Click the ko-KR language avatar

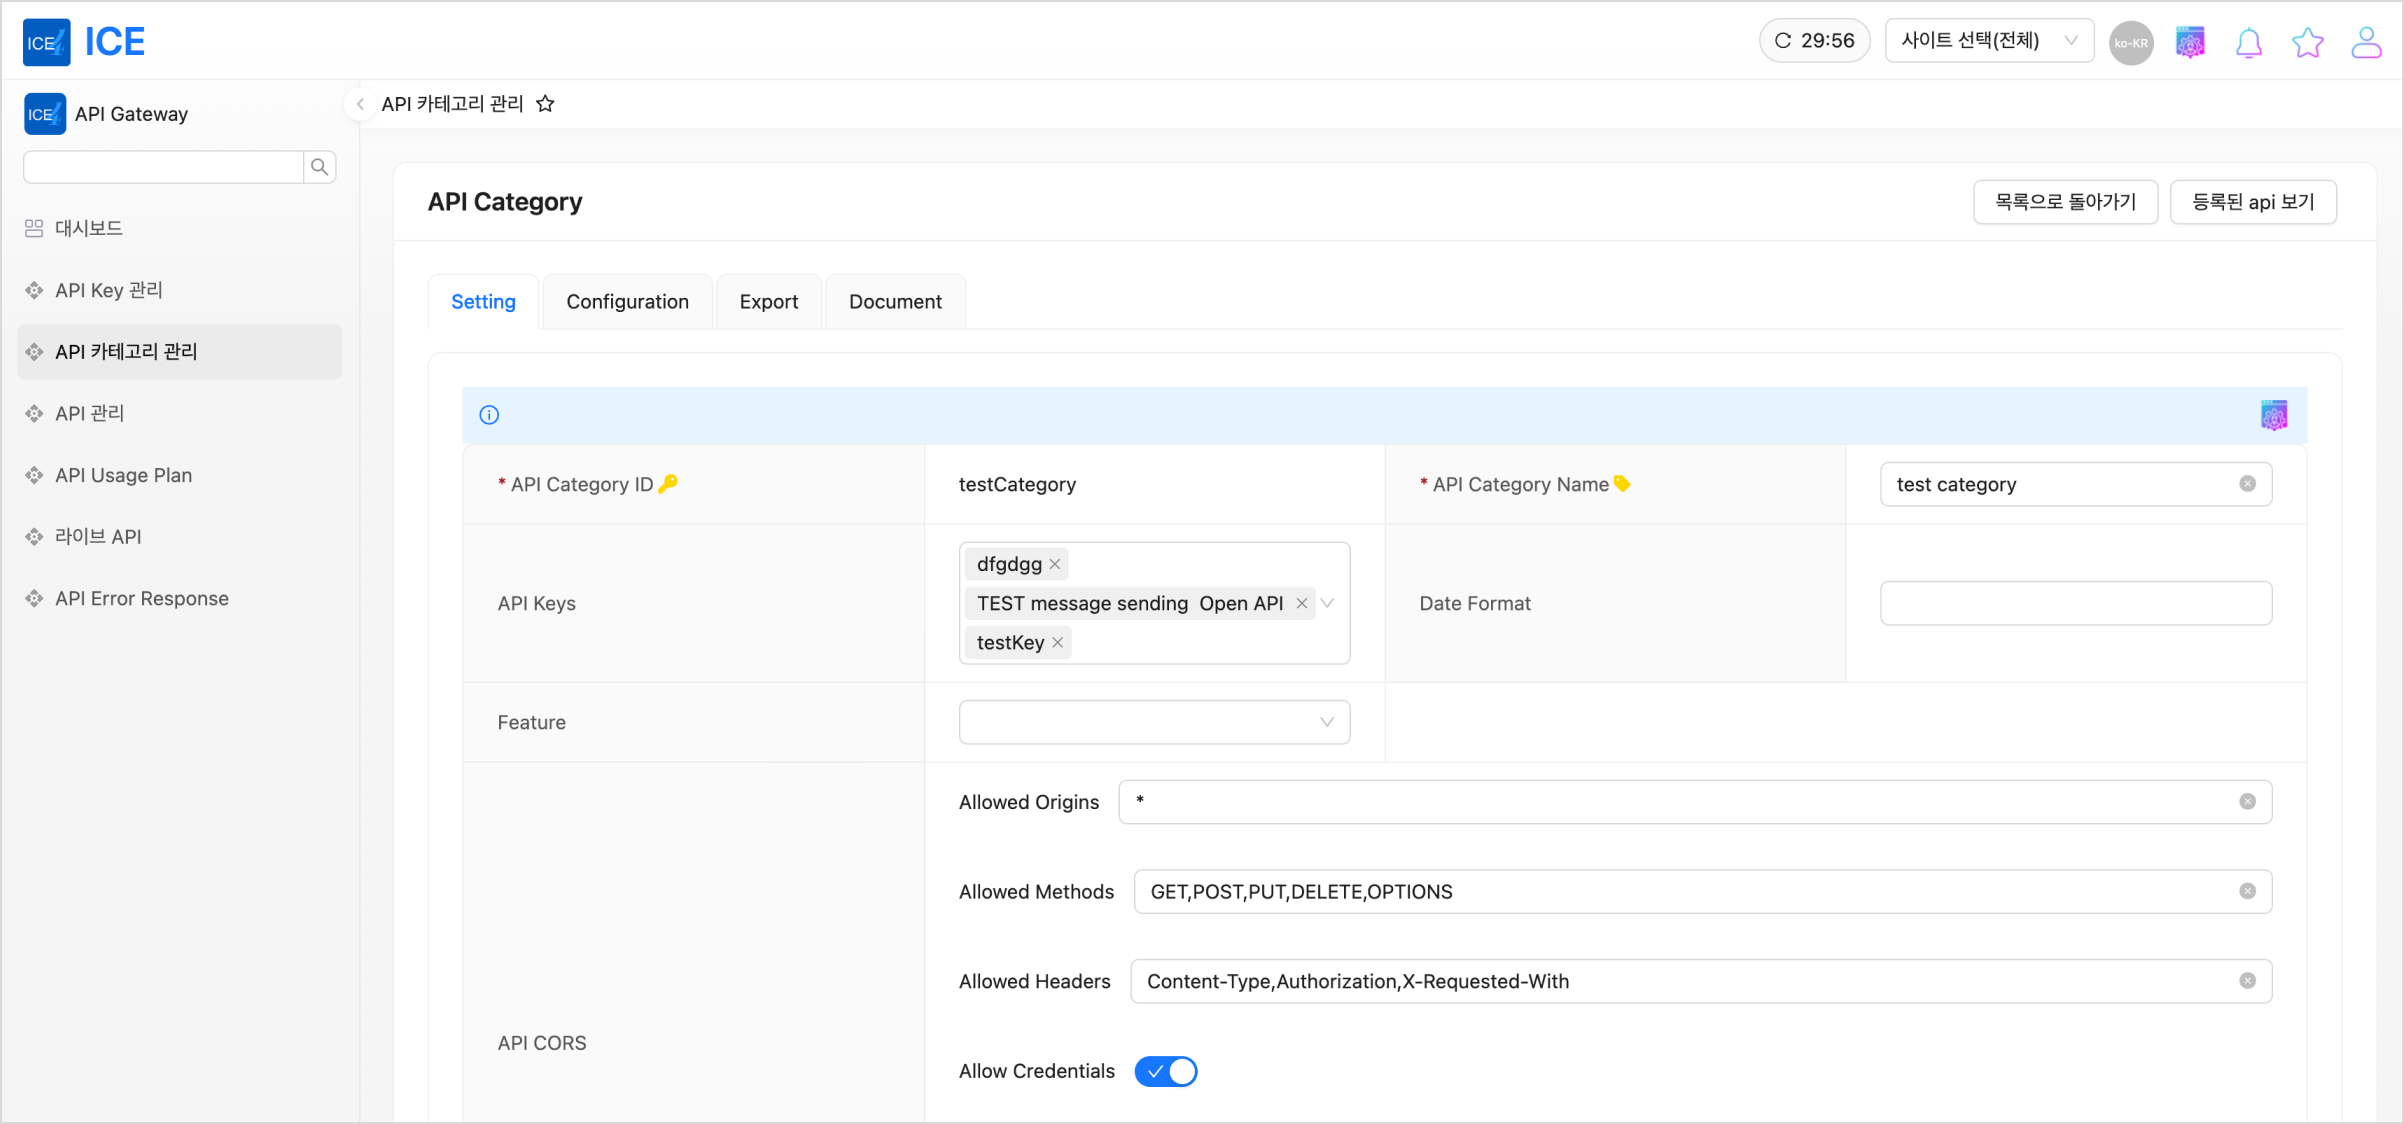[2131, 43]
